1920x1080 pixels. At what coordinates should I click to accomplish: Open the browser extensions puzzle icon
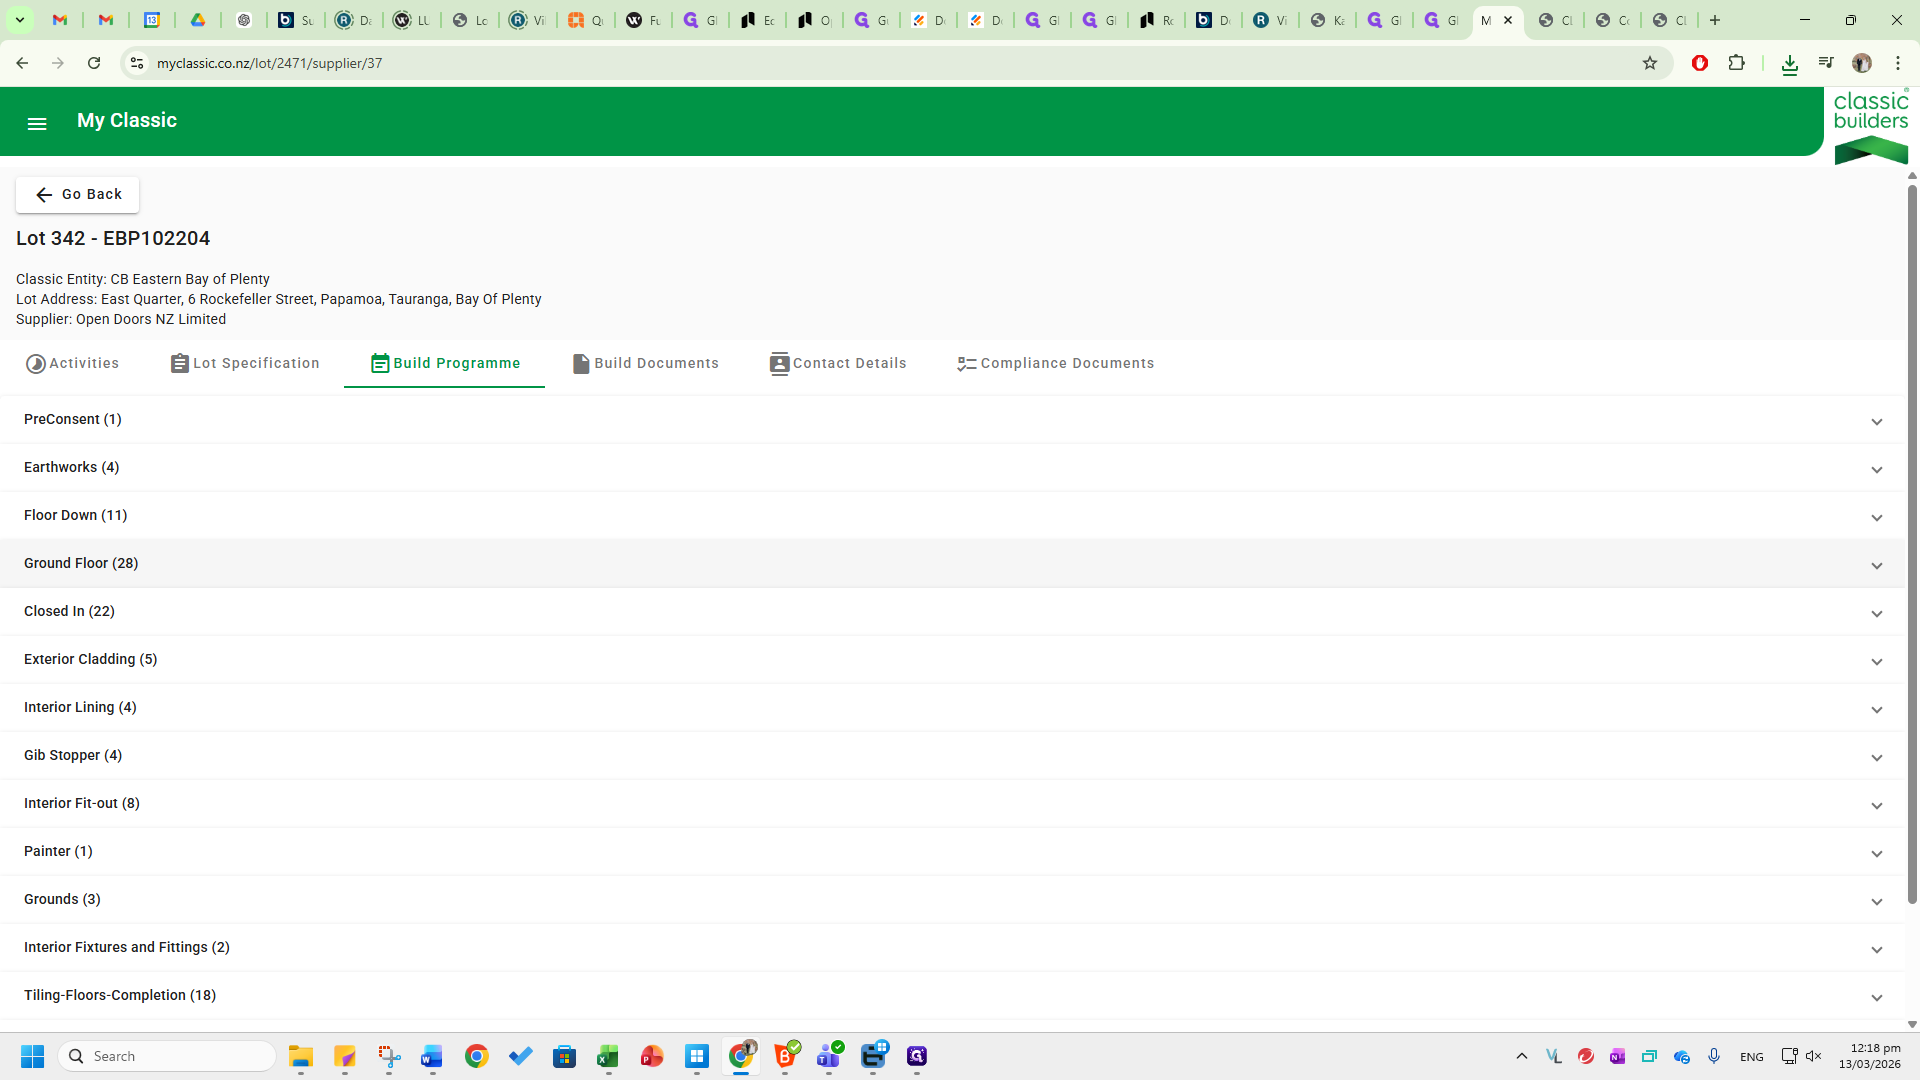(x=1736, y=63)
